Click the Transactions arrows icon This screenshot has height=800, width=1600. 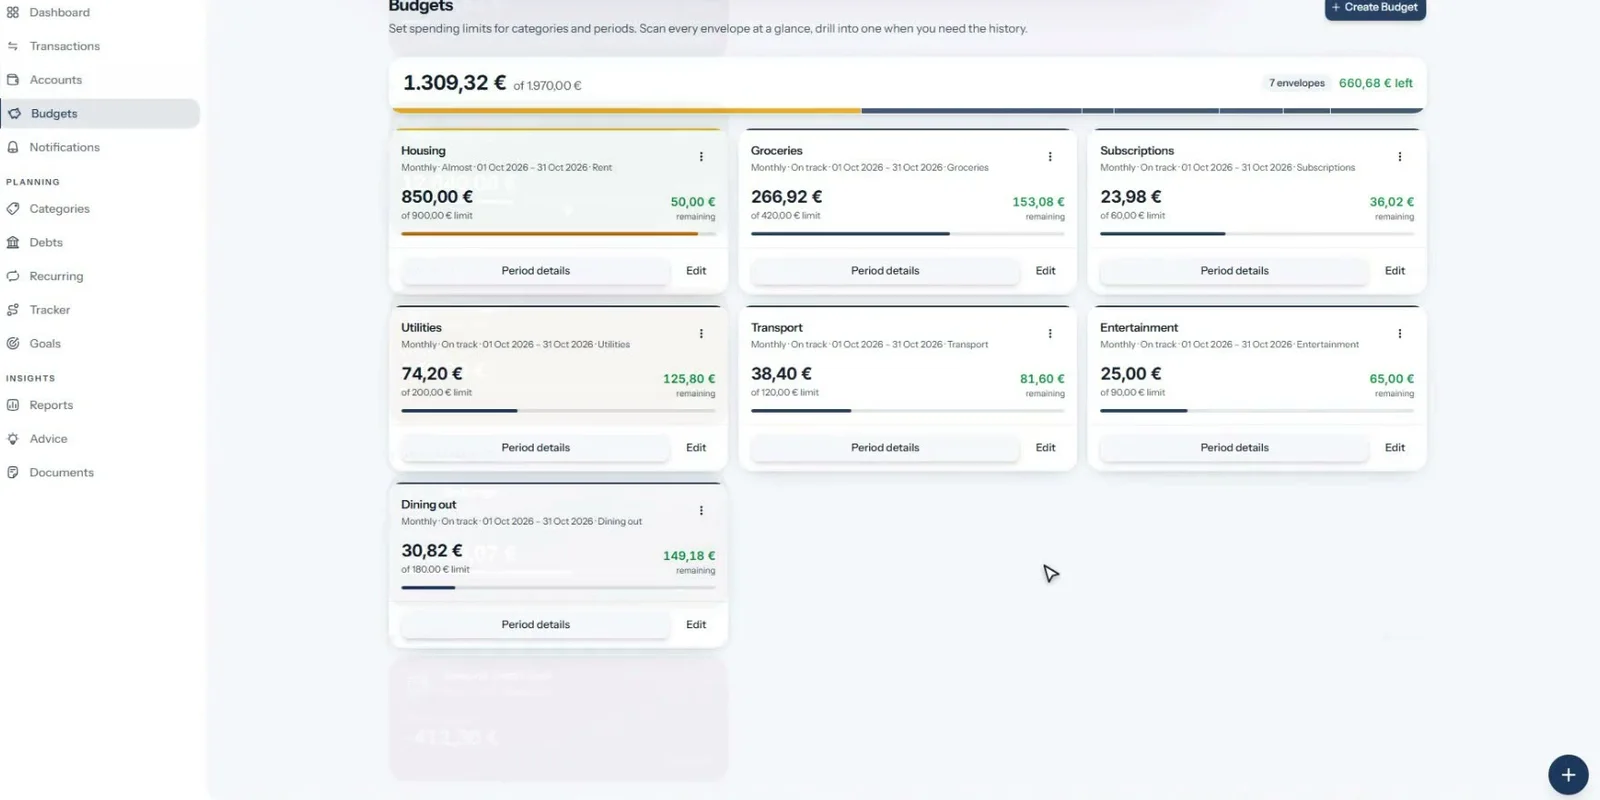[x=13, y=46]
